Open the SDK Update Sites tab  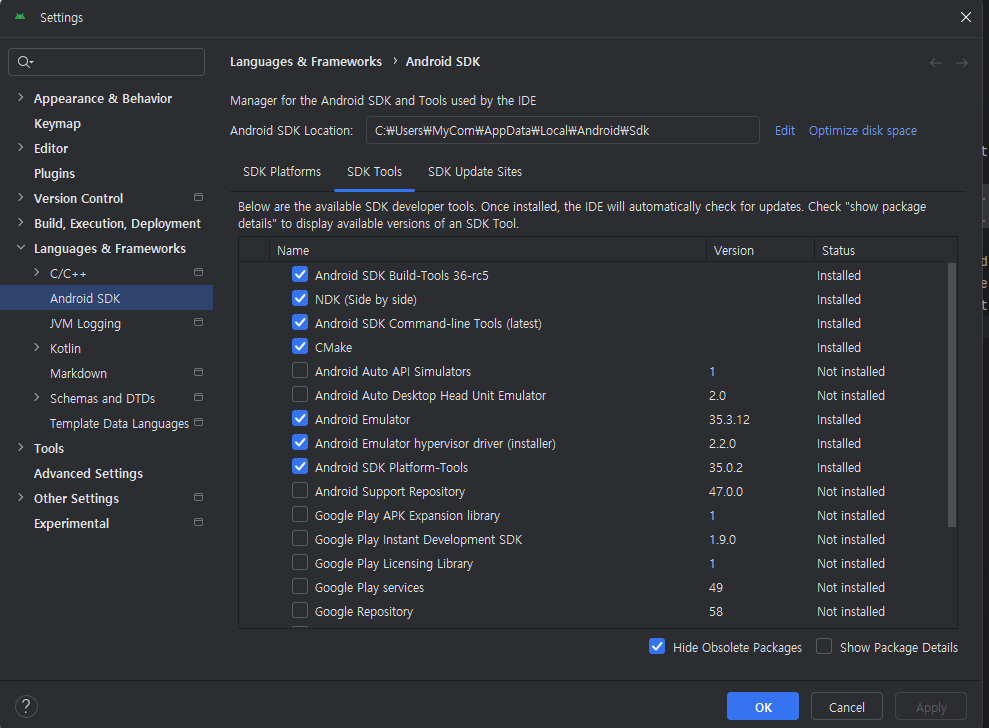click(x=475, y=172)
